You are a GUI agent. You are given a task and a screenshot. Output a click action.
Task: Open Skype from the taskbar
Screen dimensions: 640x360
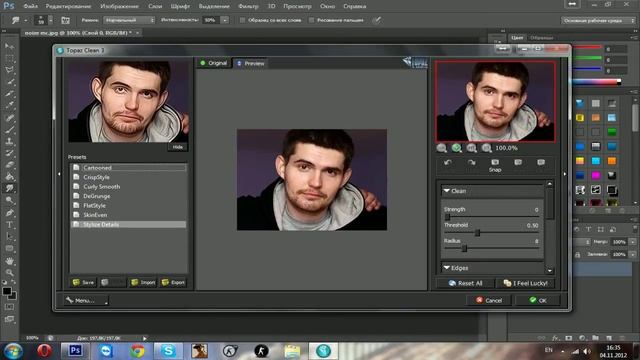[x=168, y=351]
